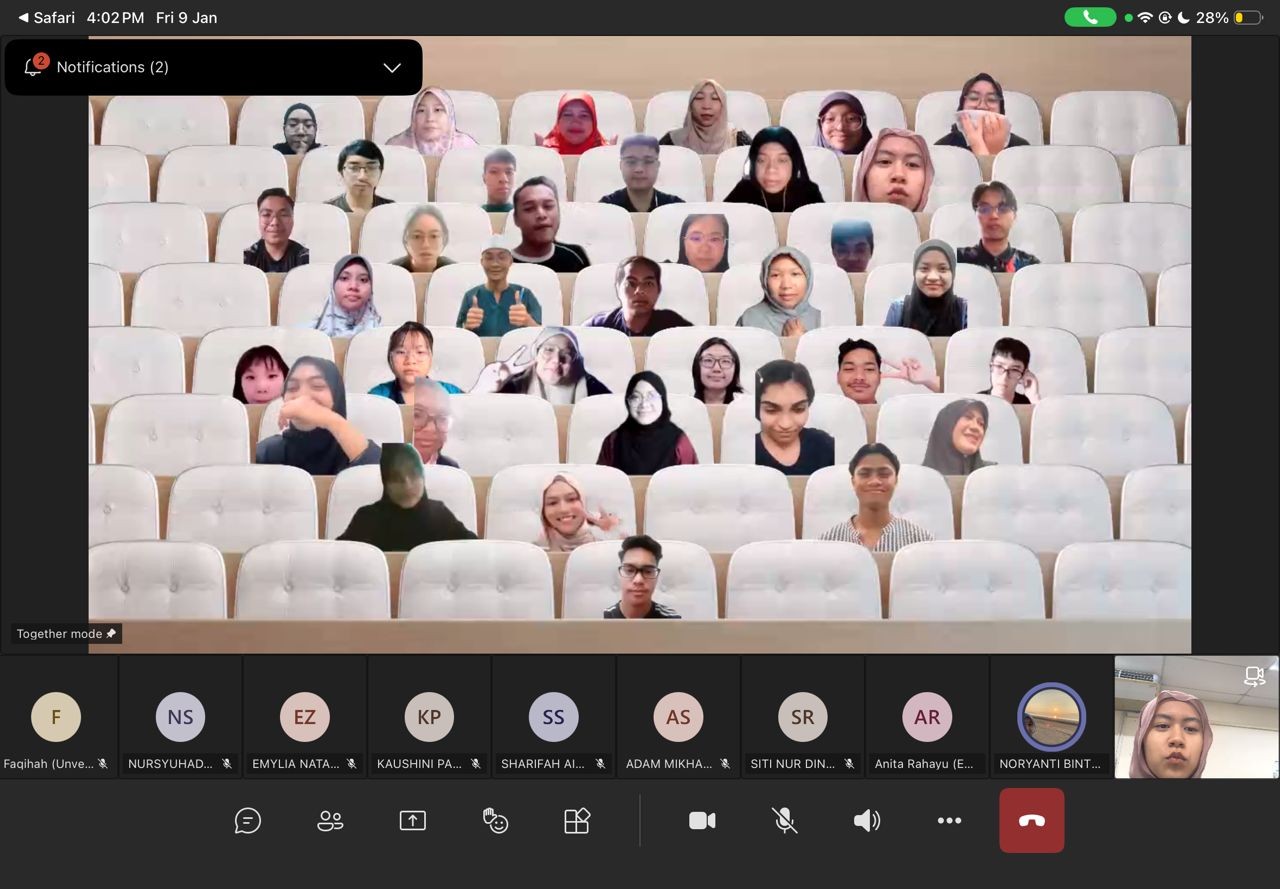This screenshot has height=889, width=1280.
Task: Tap the green active call indicator
Action: point(1090,18)
